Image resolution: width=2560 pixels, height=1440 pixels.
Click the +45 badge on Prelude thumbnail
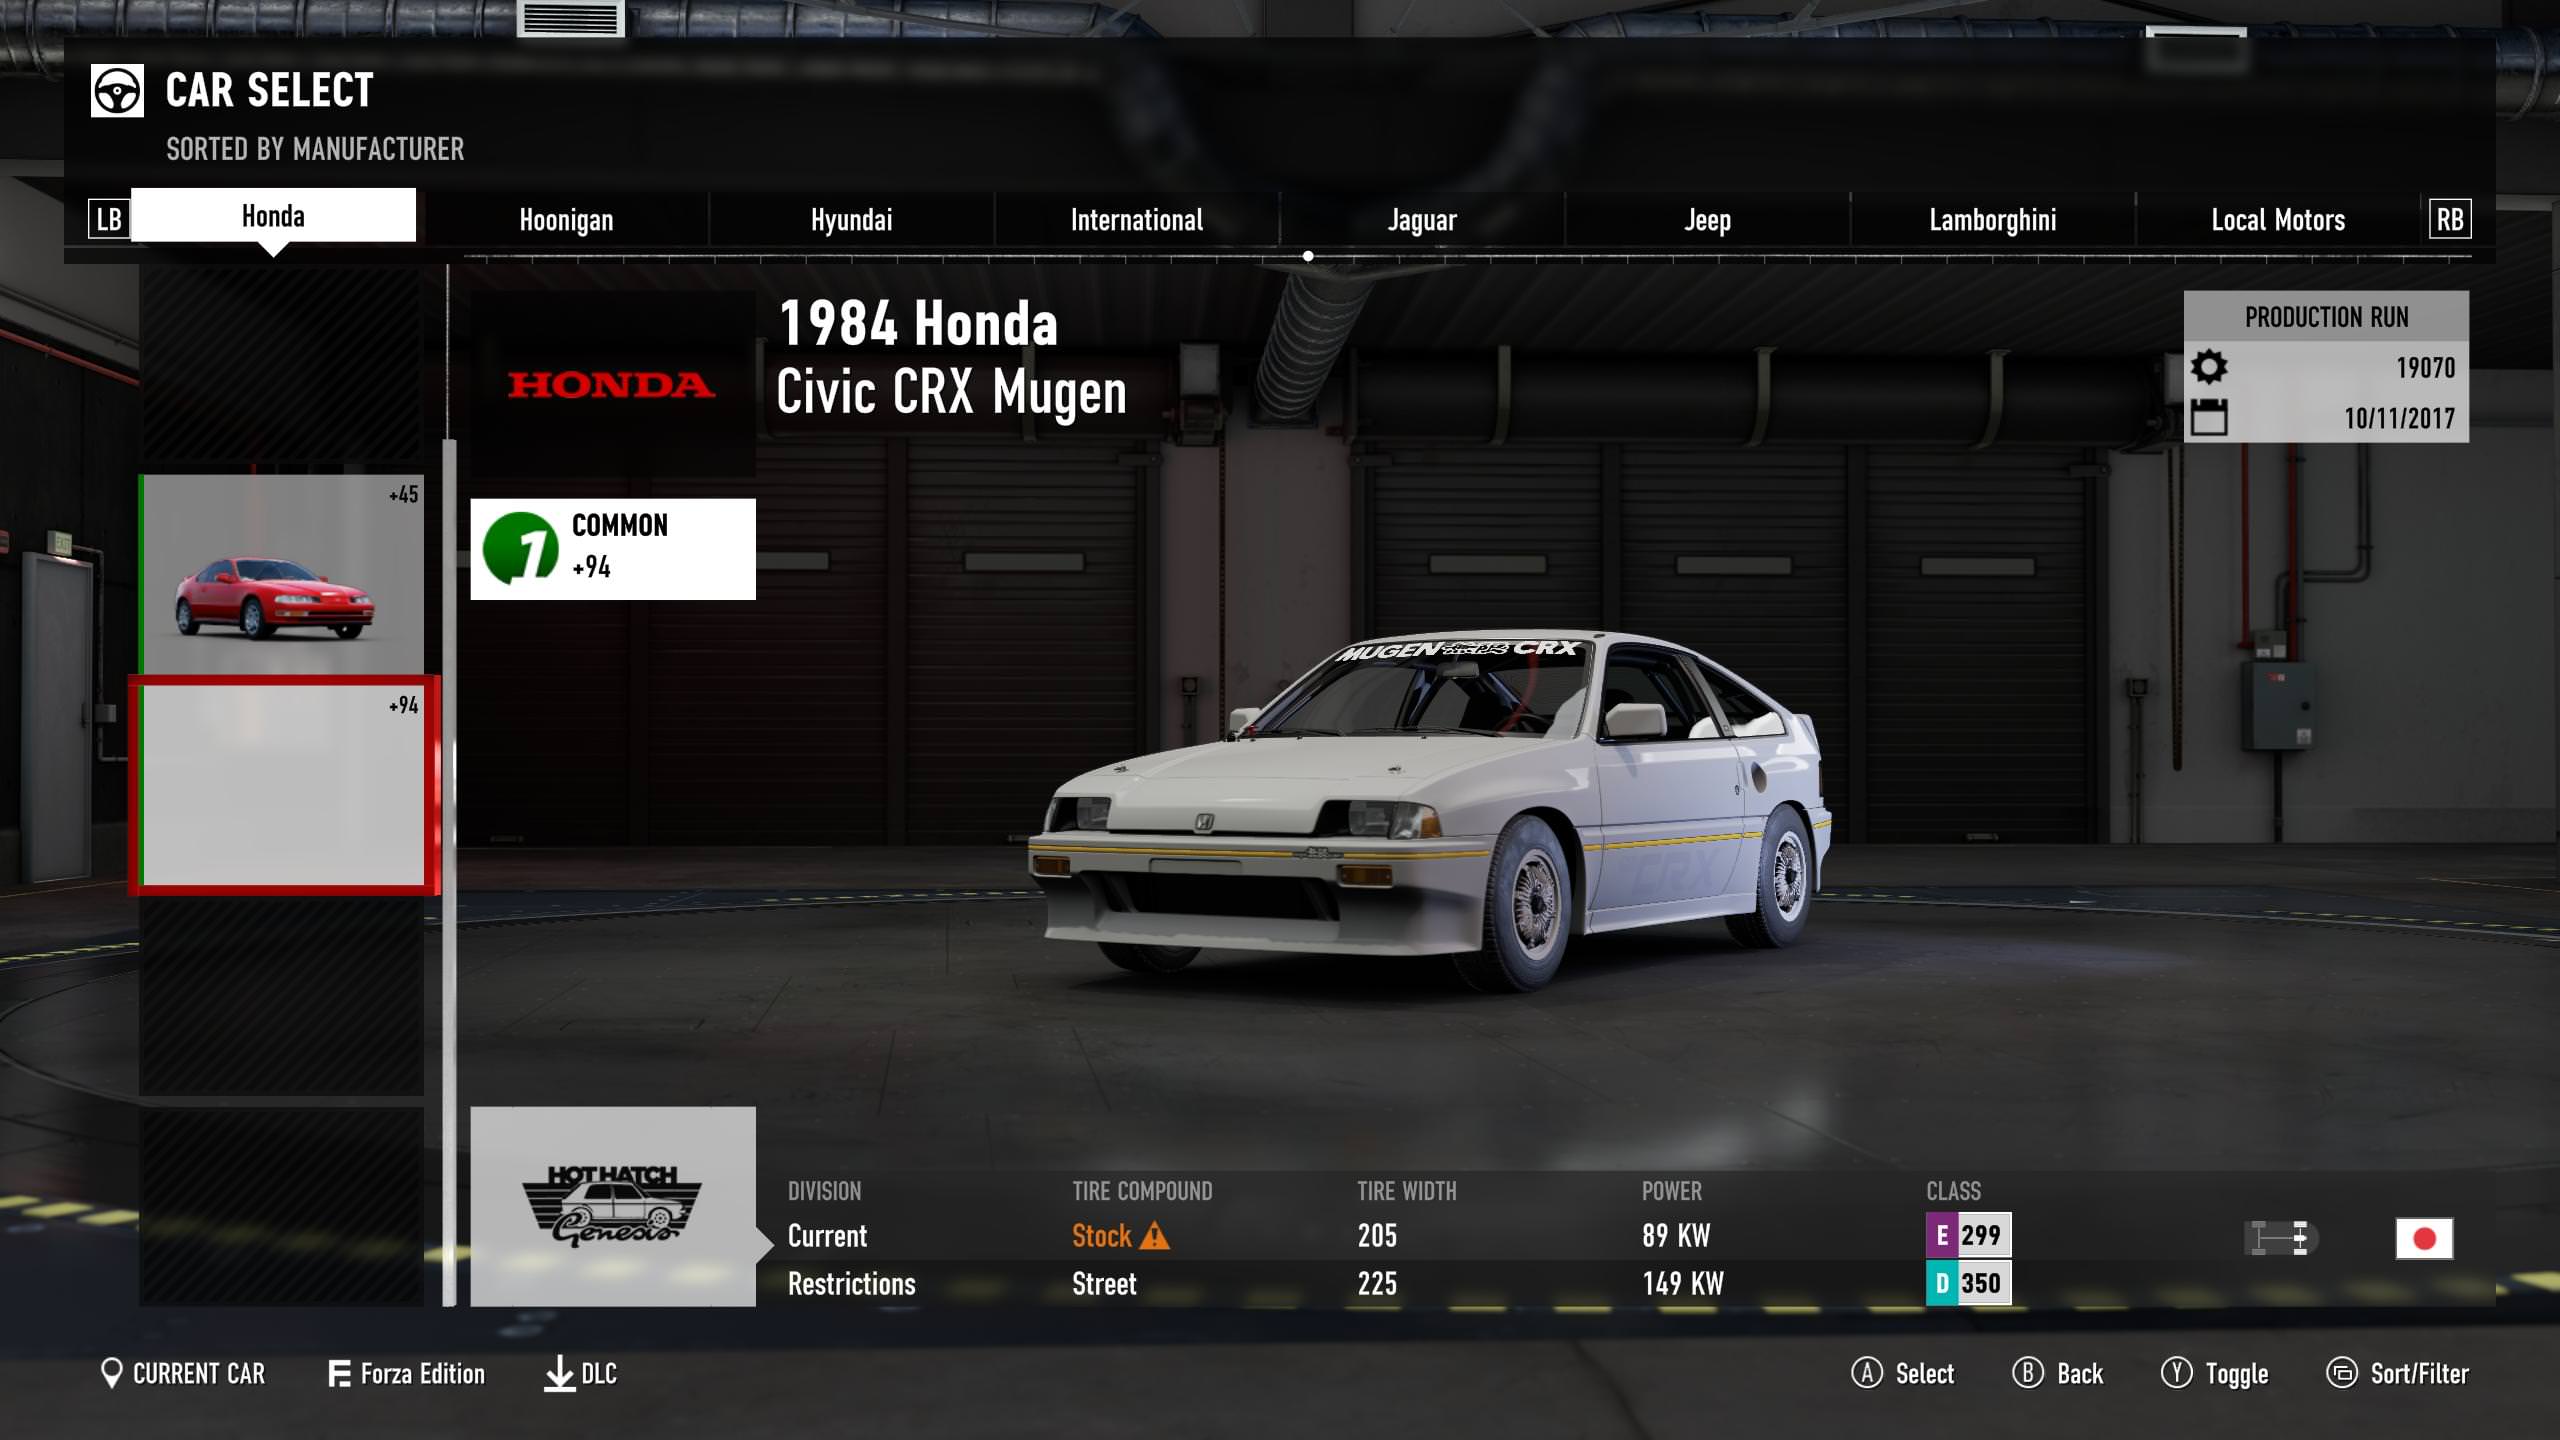[x=404, y=494]
